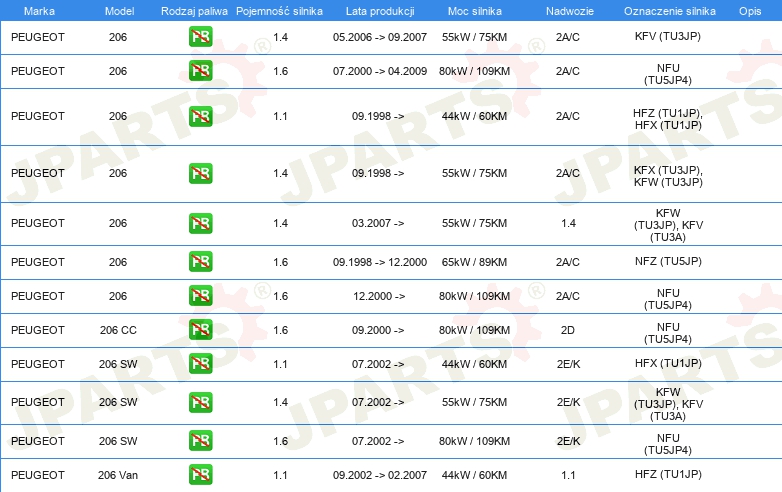Click the petrol icon in the HFZ, HFX engine row
The height and width of the screenshot is (492, 782).
click(200, 116)
